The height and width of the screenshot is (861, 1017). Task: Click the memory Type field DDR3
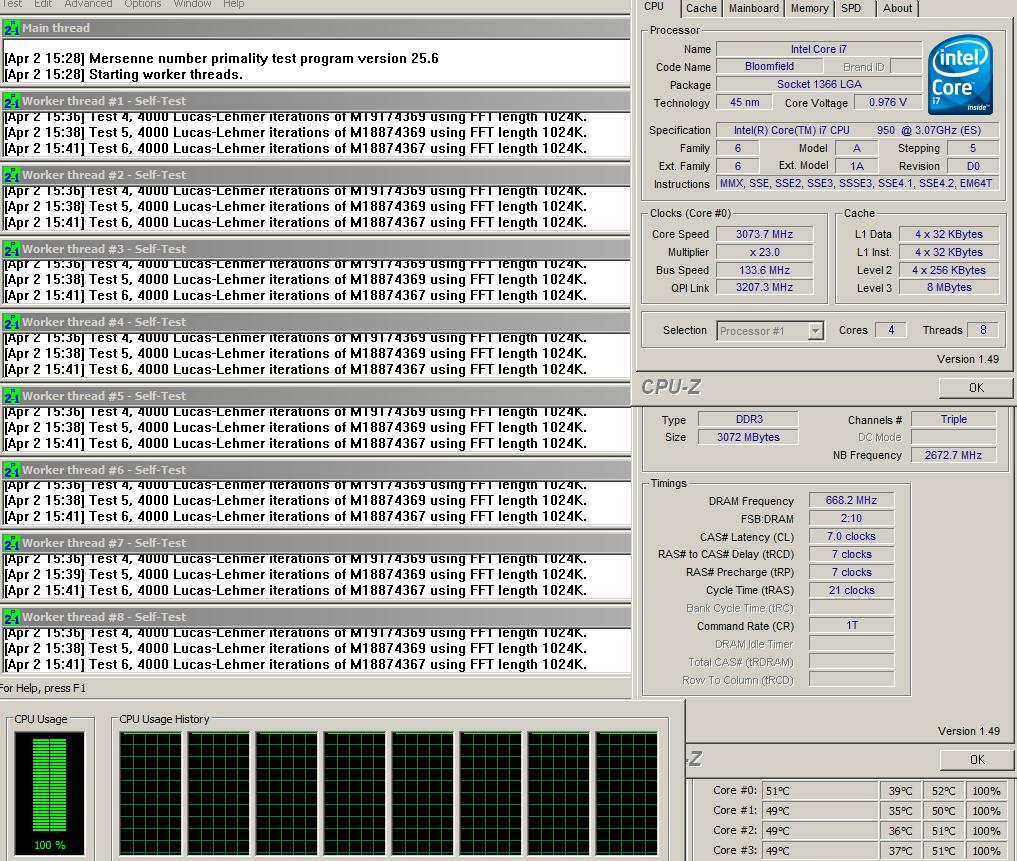(748, 419)
